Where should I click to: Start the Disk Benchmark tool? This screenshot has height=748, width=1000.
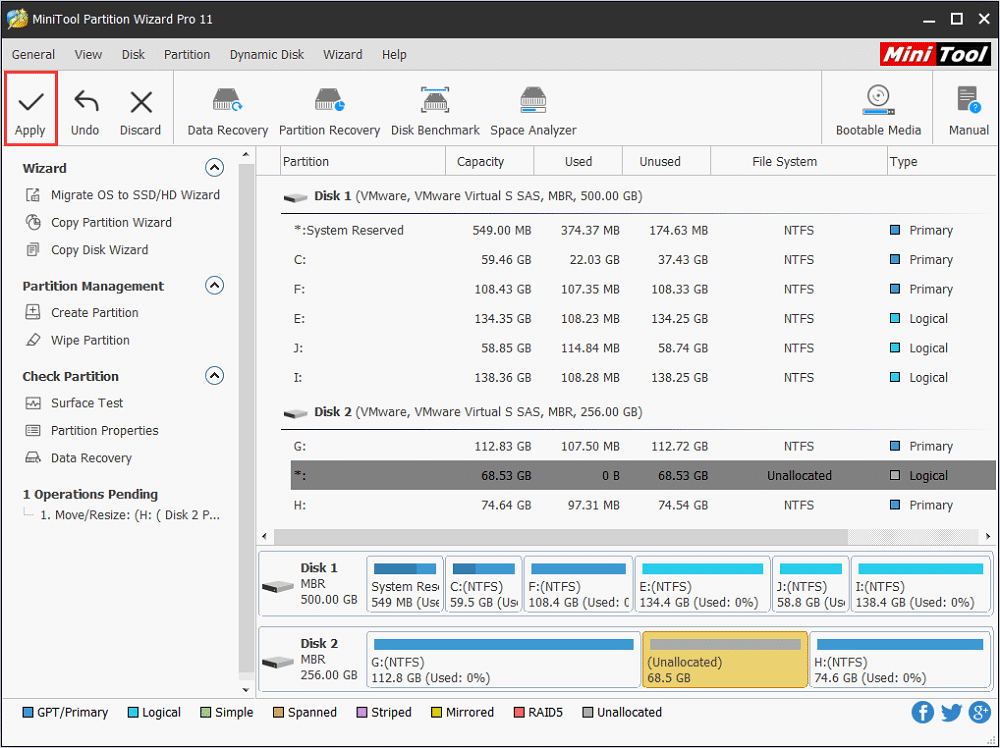tap(435, 112)
